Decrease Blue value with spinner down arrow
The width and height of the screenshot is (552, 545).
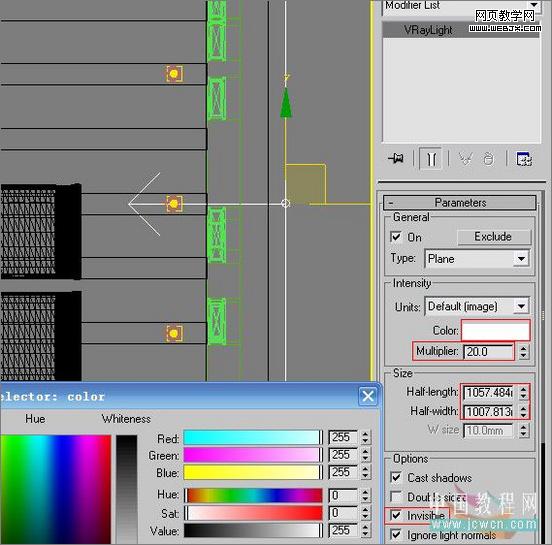365,476
